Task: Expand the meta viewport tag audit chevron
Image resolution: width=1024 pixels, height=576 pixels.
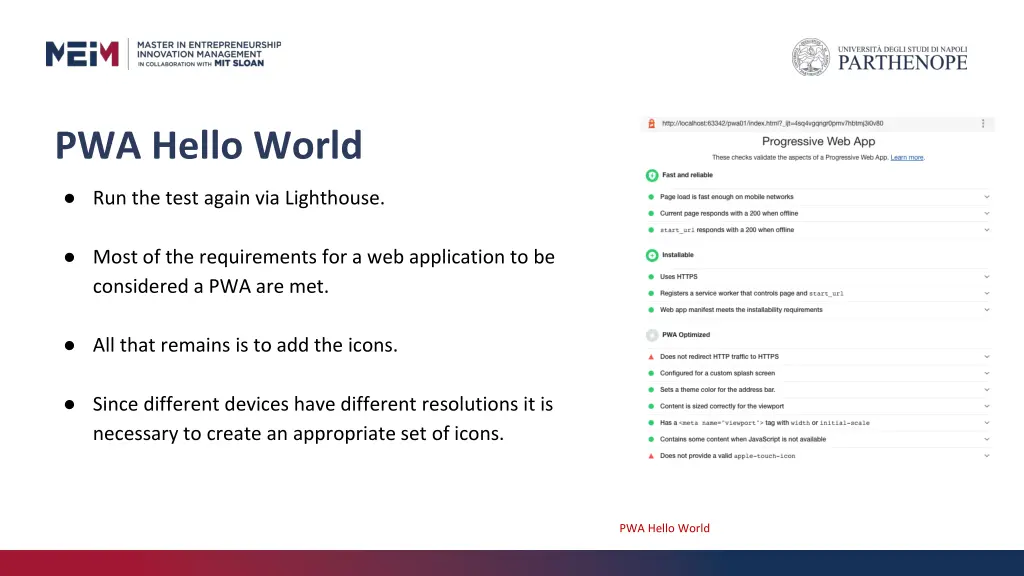Action: click(x=987, y=423)
